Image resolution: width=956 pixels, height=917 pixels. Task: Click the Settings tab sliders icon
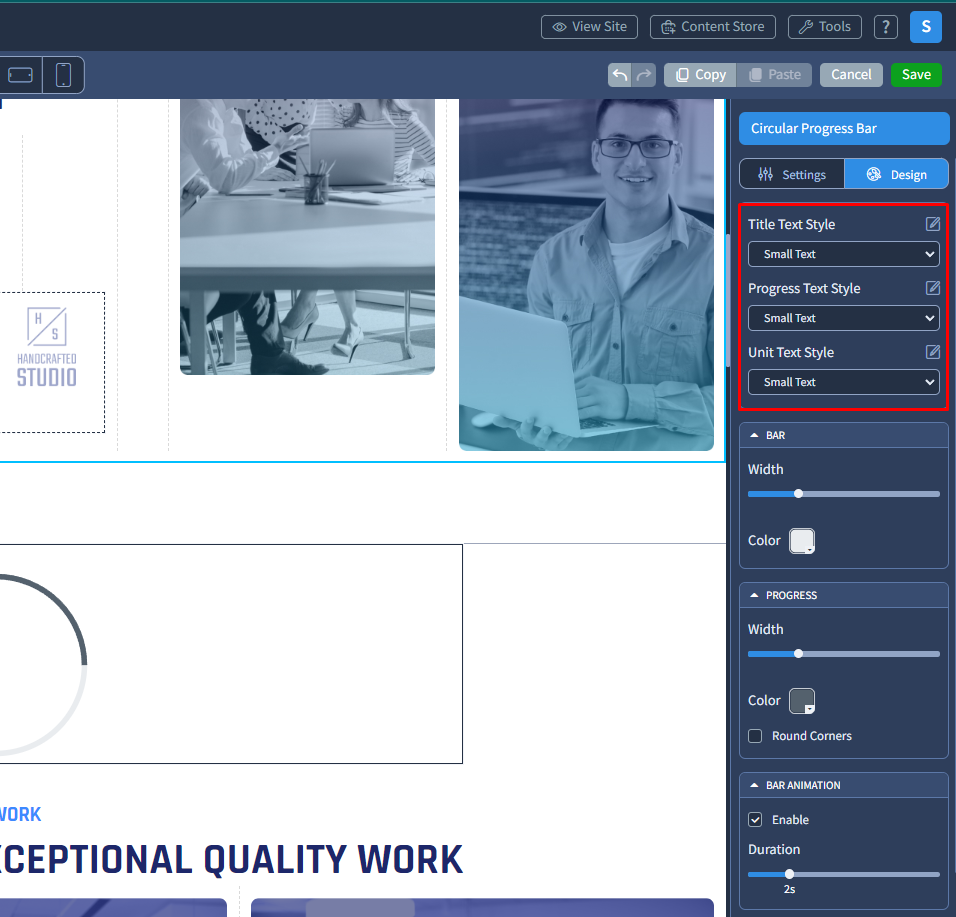[765, 174]
